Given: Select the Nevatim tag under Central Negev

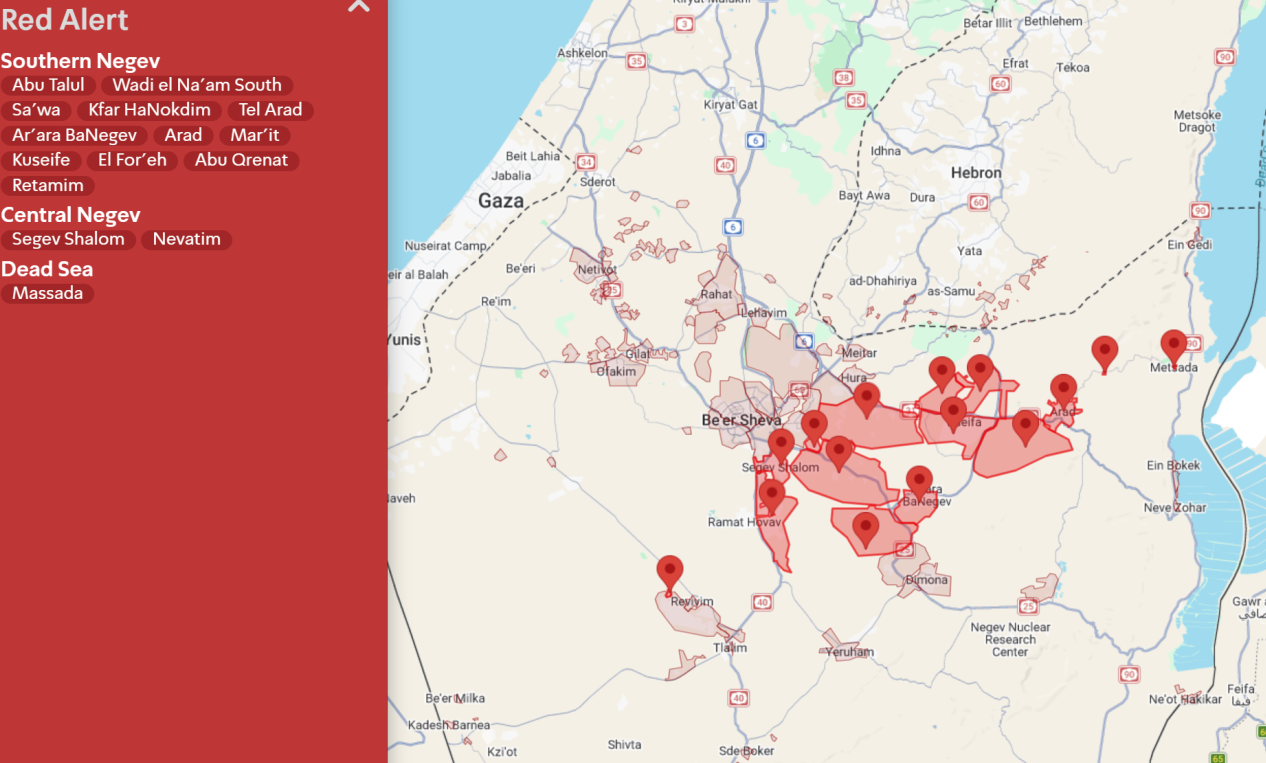Looking at the screenshot, I should (x=186, y=239).
